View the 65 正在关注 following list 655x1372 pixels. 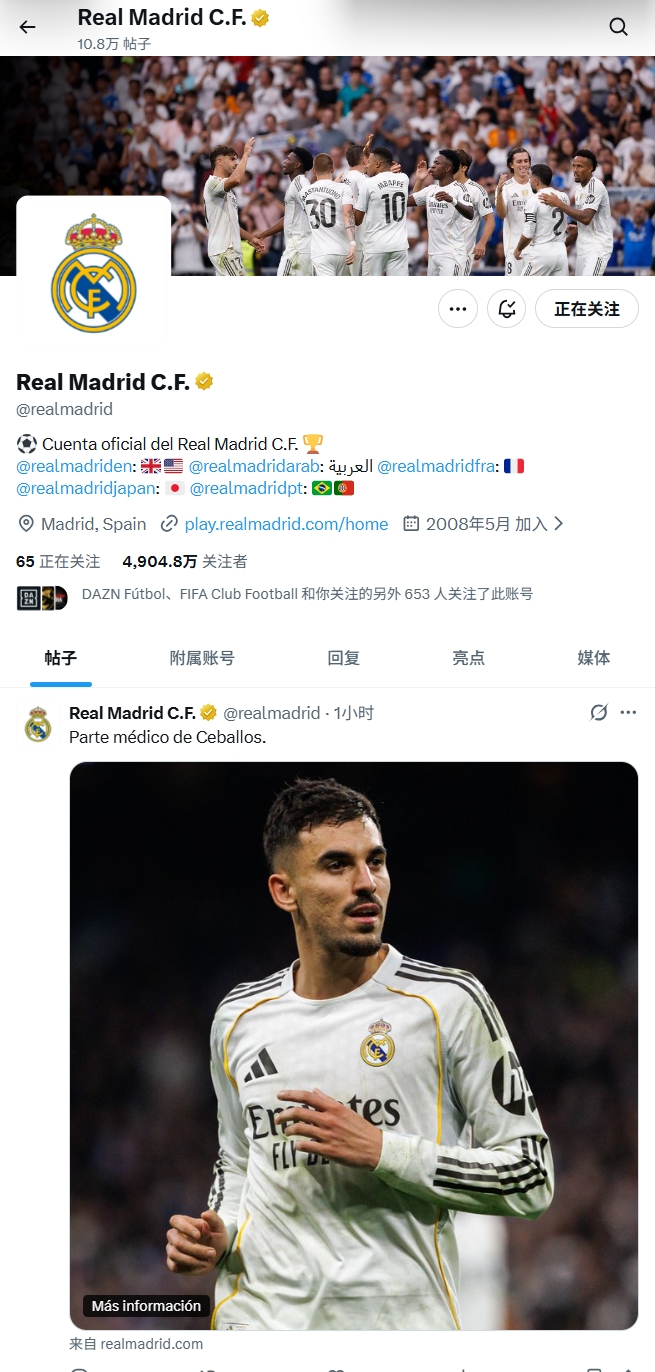click(58, 562)
